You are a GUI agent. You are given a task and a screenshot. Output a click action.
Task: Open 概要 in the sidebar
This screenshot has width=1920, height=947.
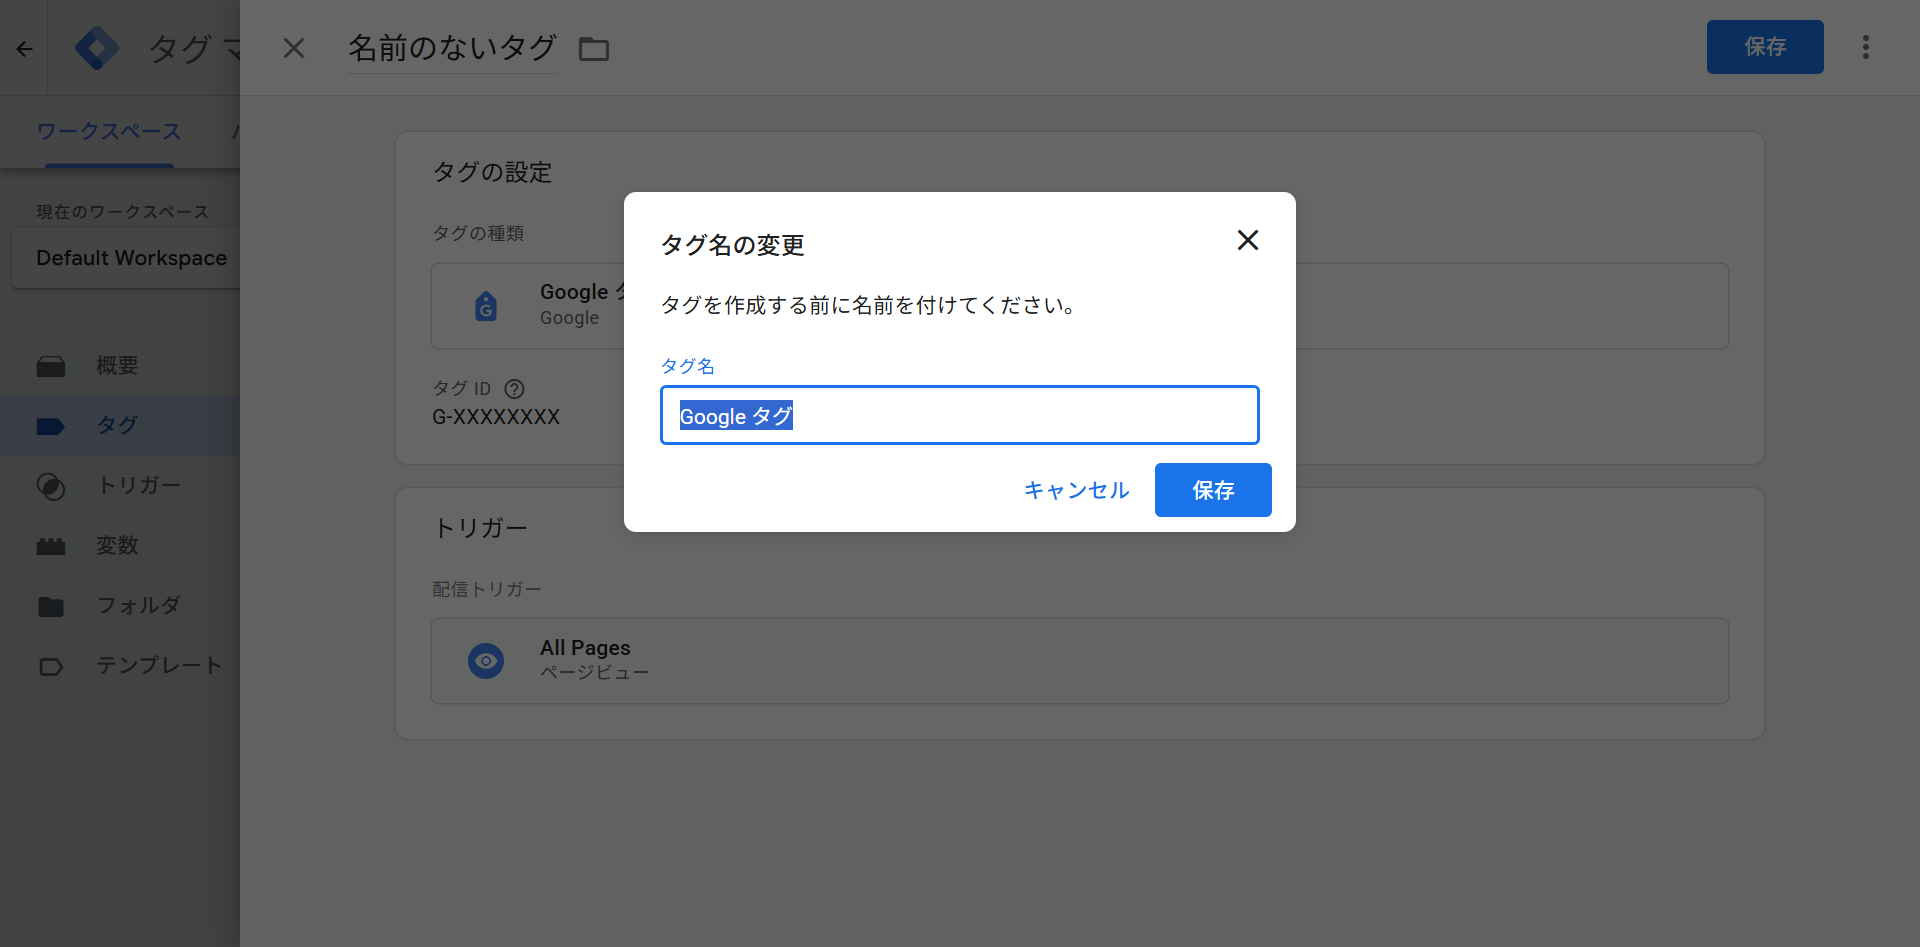116,366
